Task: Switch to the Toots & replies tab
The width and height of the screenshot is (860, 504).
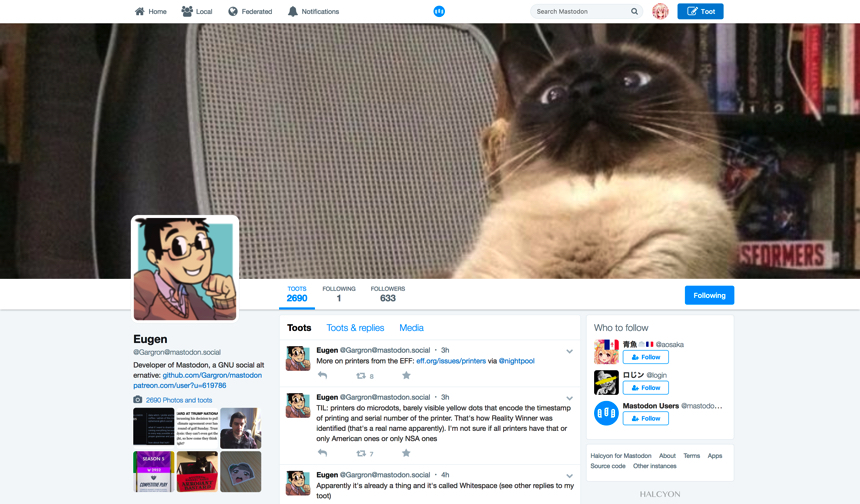Action: [x=355, y=328]
